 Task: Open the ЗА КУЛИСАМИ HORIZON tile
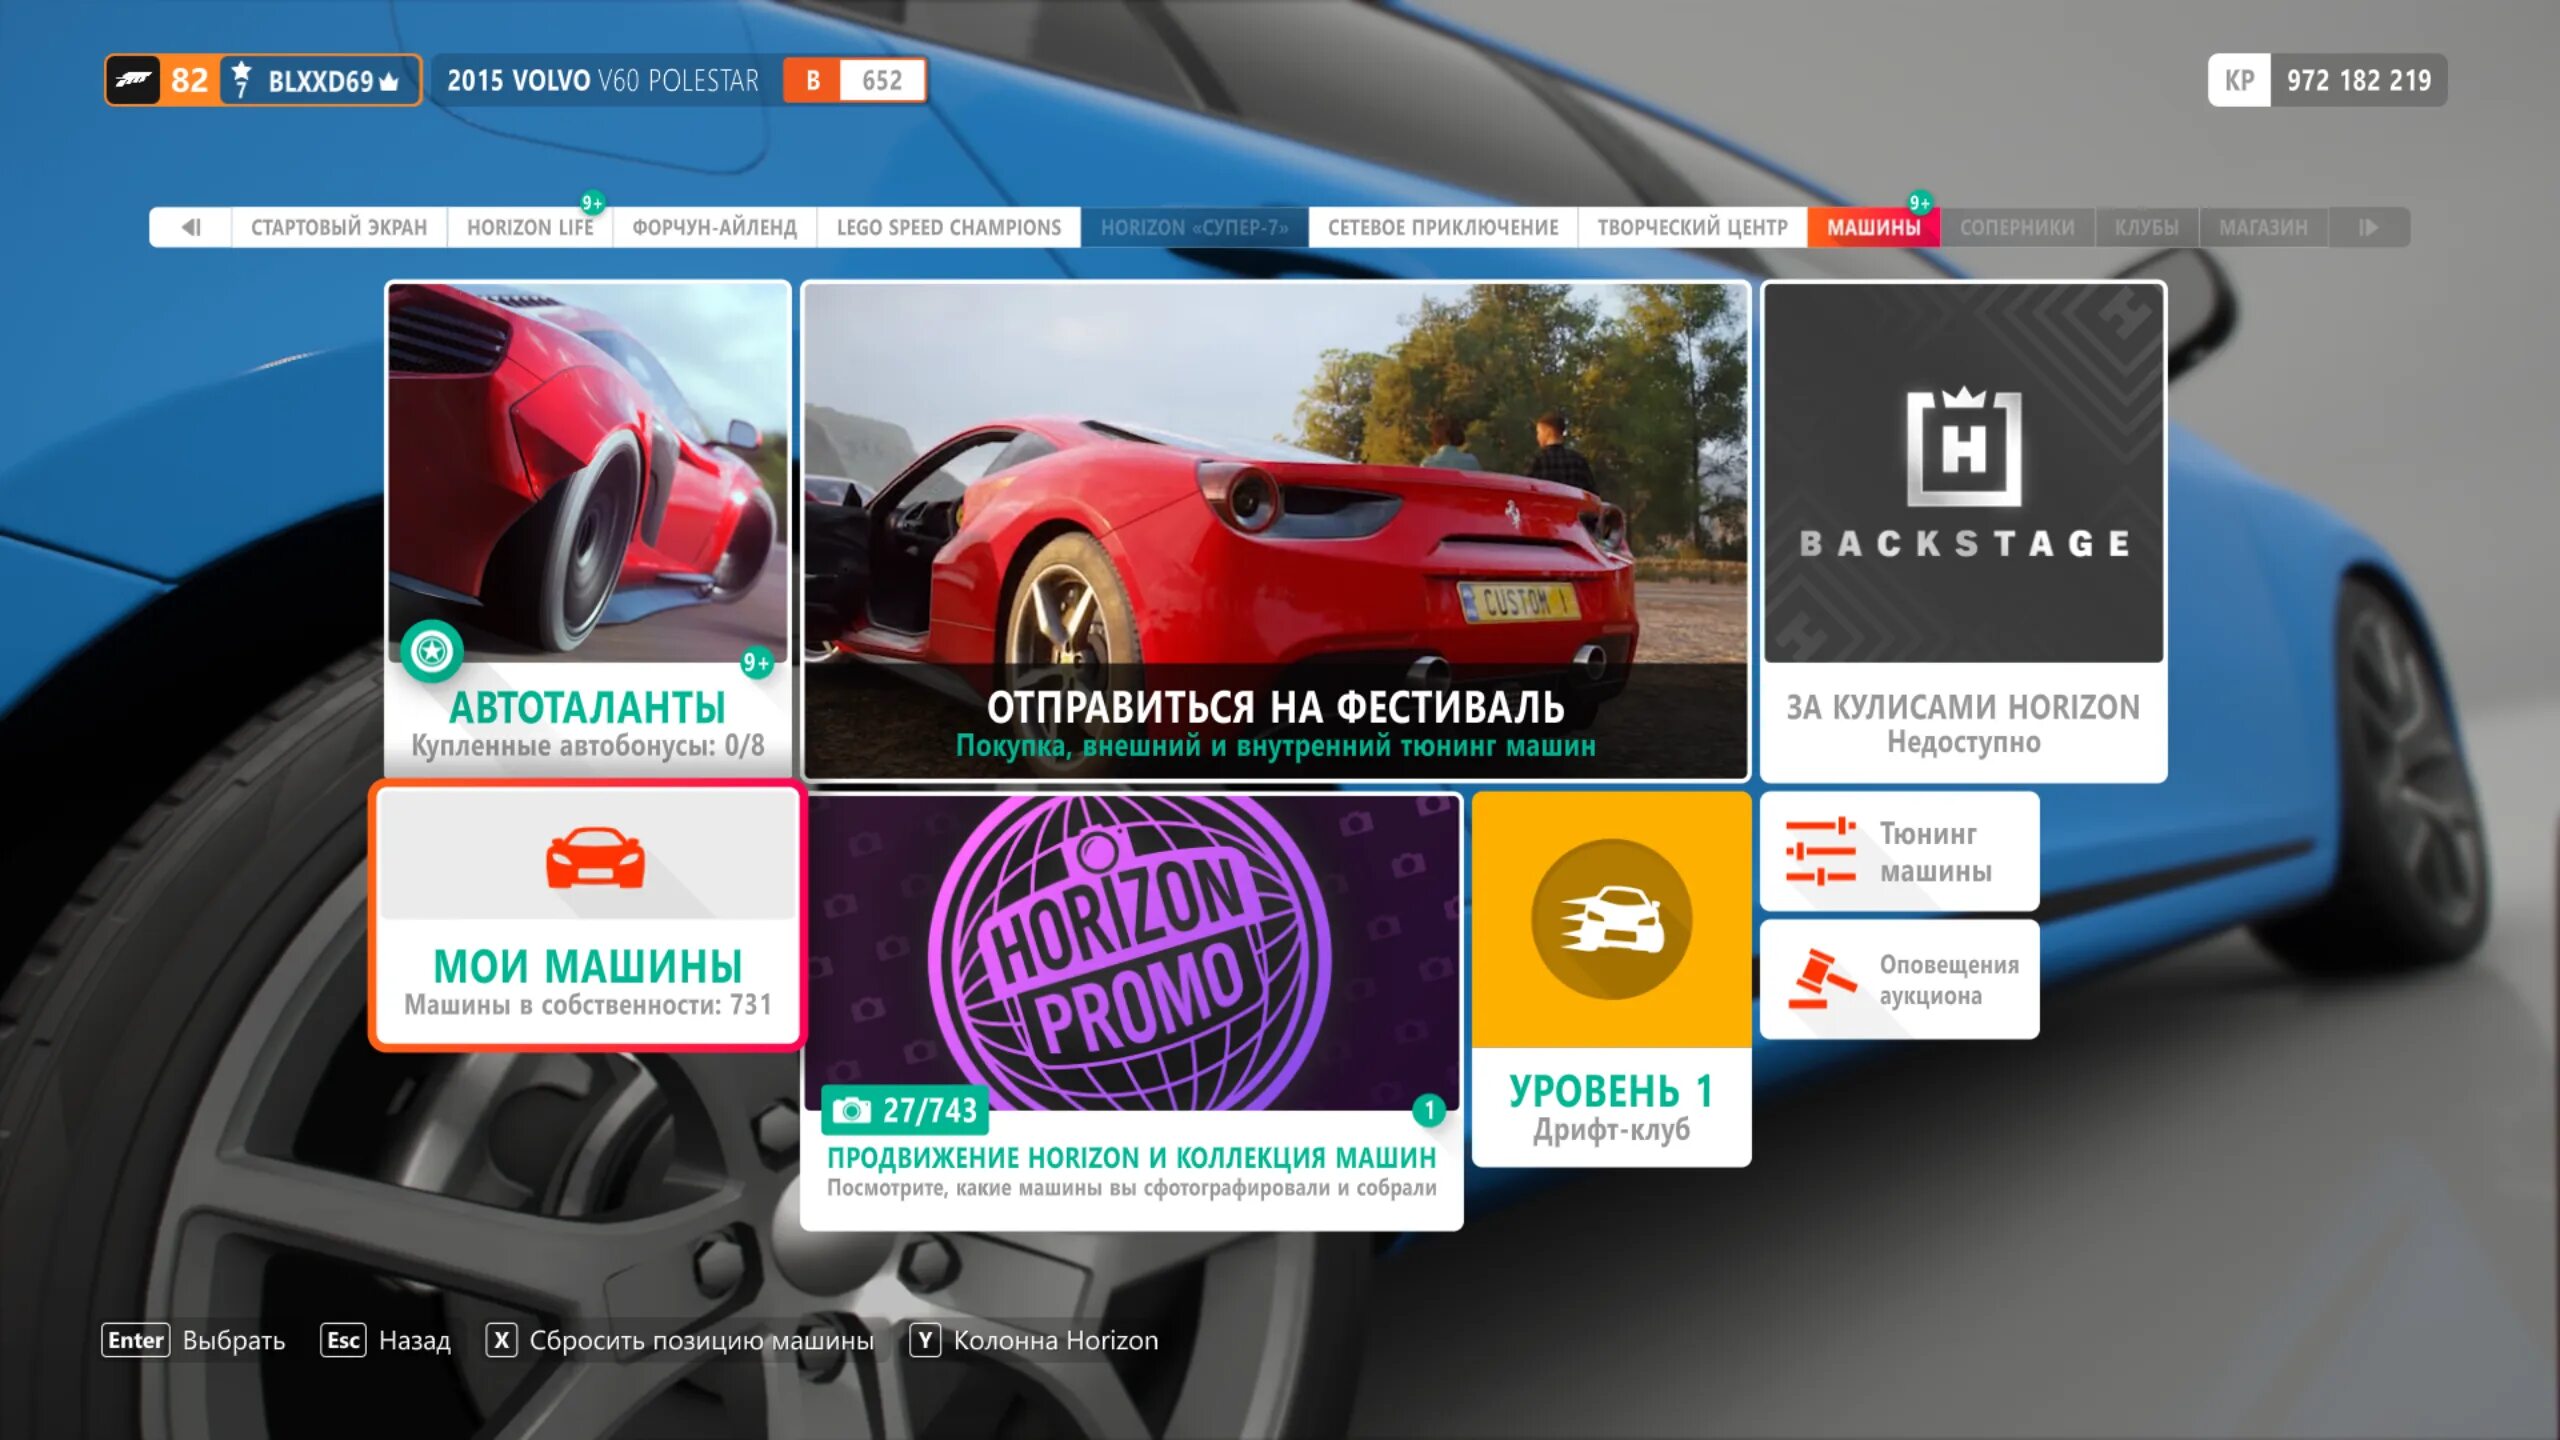(x=1963, y=530)
